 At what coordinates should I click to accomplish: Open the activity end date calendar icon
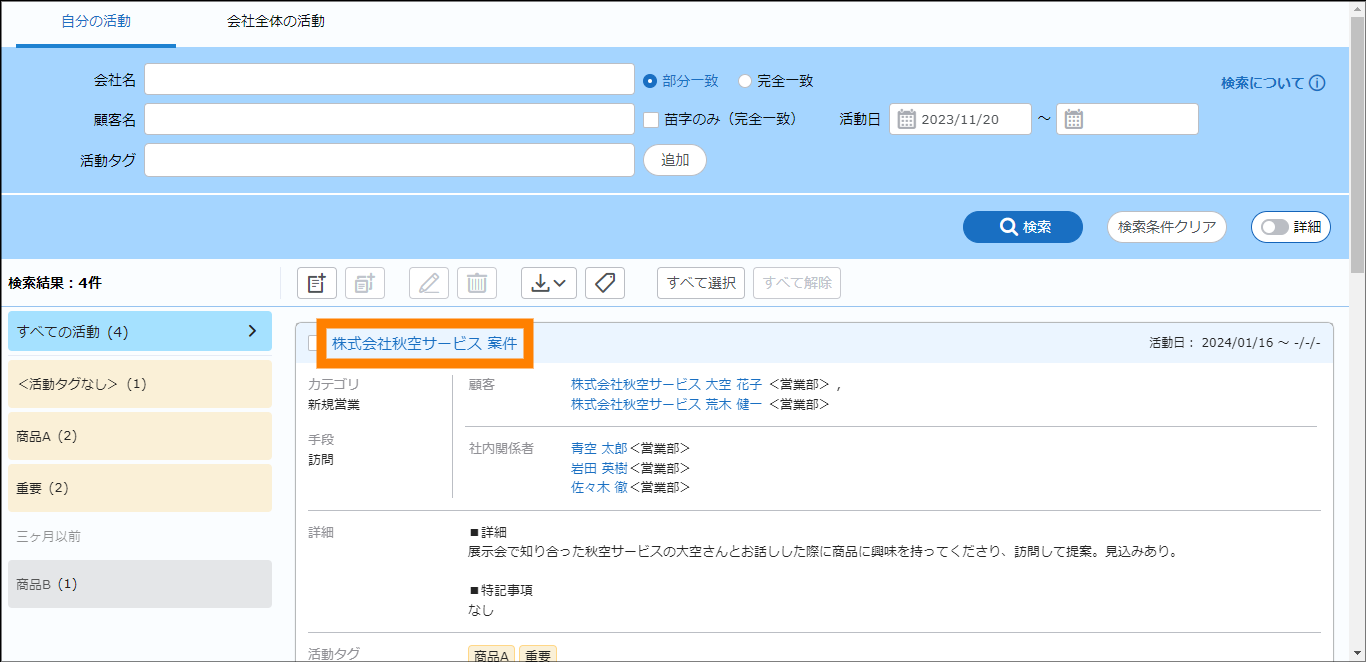(x=1074, y=120)
